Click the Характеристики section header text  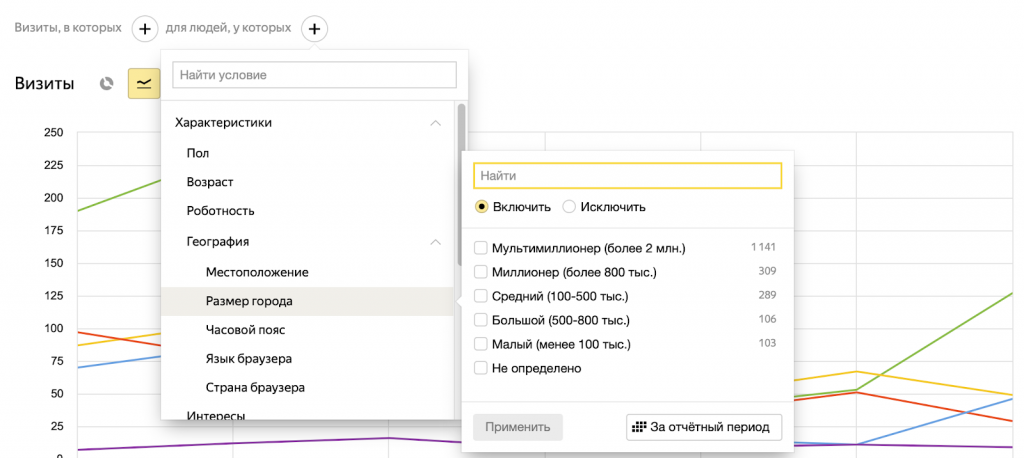click(224, 123)
